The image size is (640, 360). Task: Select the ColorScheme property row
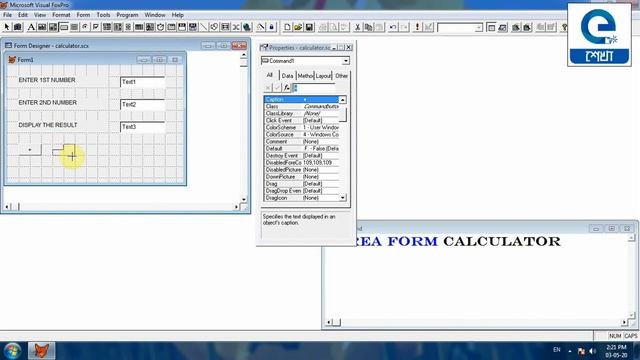point(301,127)
